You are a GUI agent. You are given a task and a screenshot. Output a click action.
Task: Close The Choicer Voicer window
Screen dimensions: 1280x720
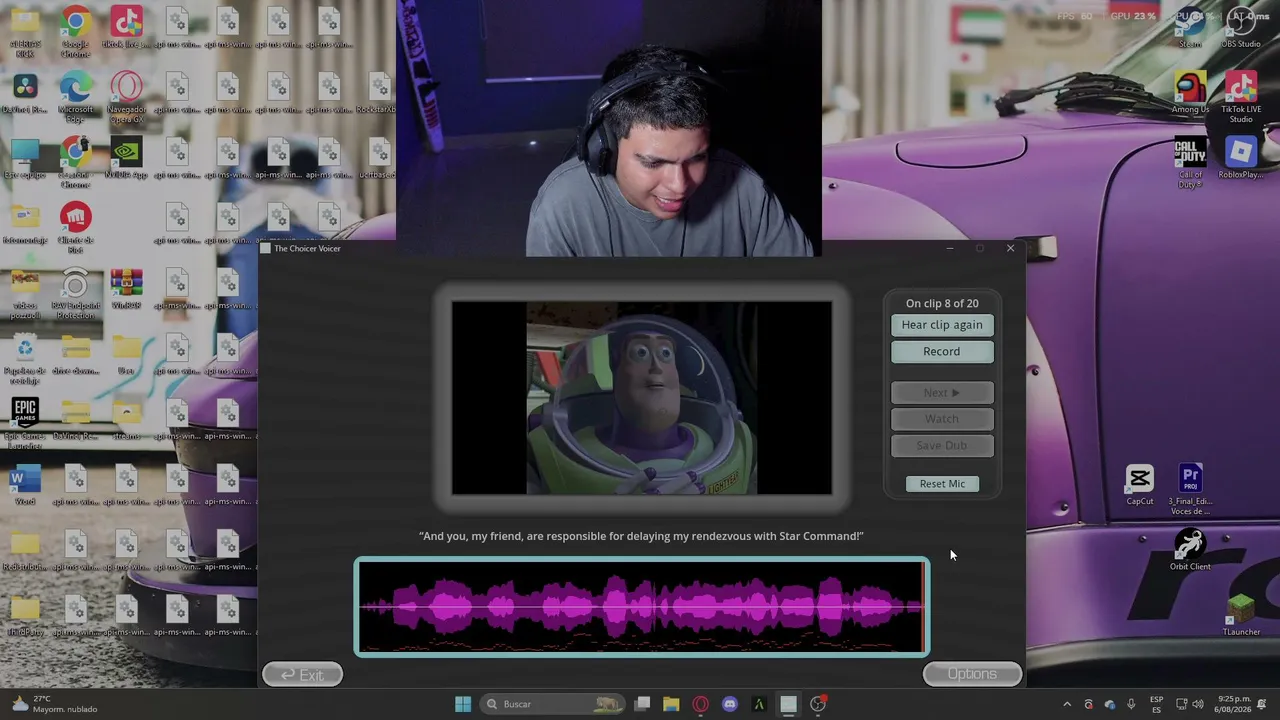click(1010, 248)
